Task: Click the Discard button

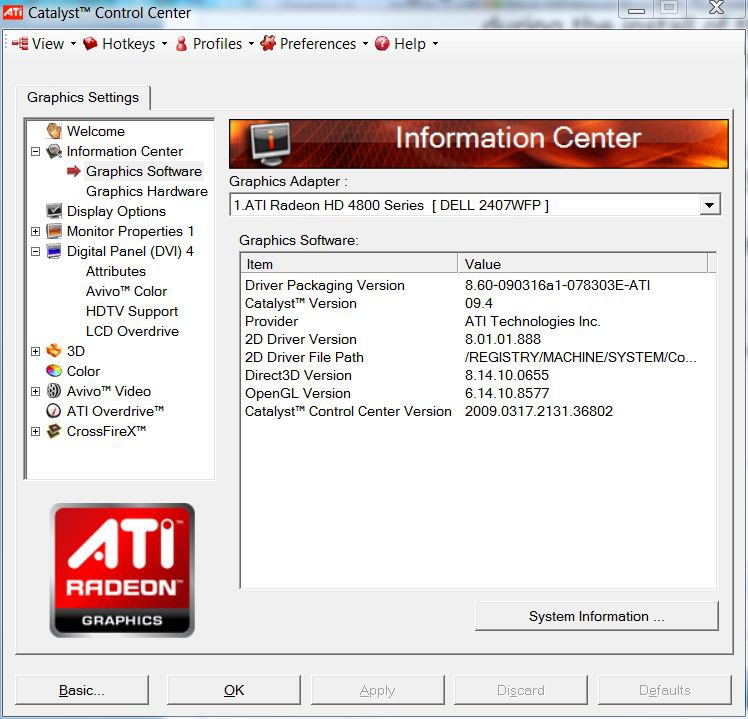Action: pos(520,690)
